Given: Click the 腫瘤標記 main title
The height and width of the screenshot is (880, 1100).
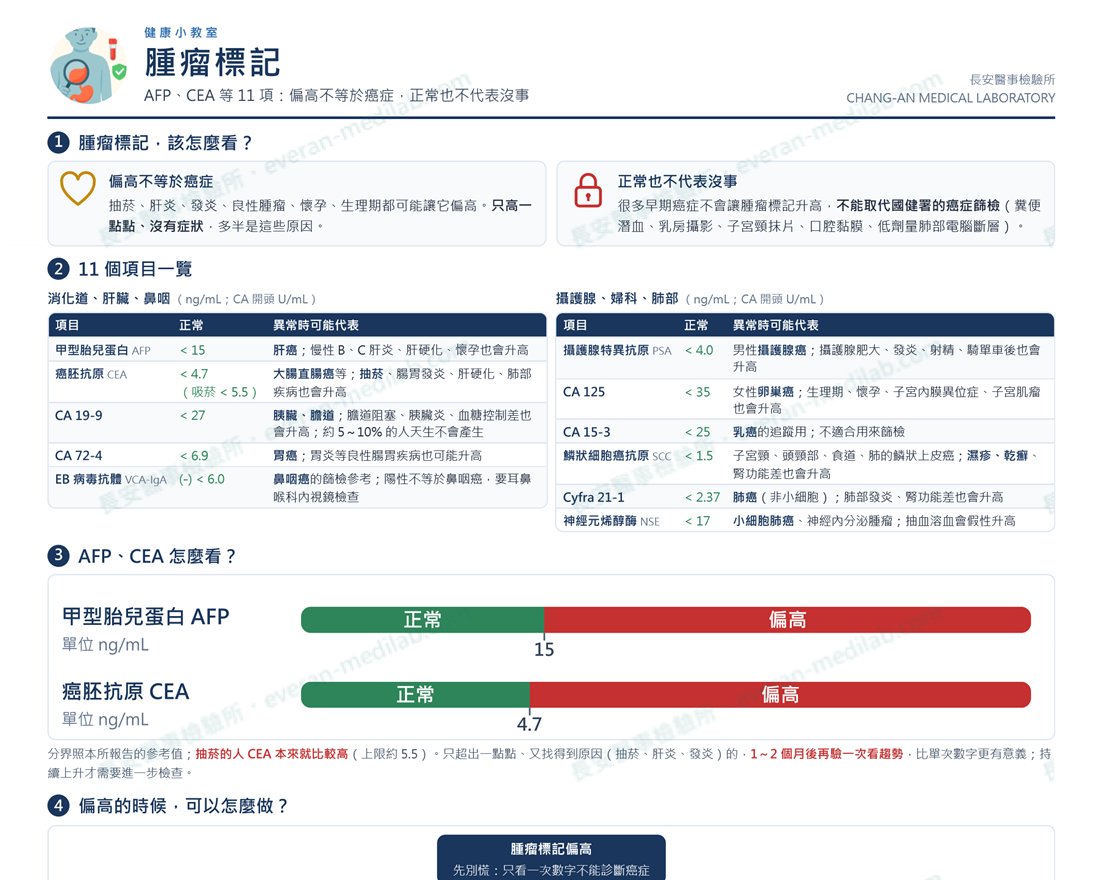Looking at the screenshot, I should tap(213, 62).
